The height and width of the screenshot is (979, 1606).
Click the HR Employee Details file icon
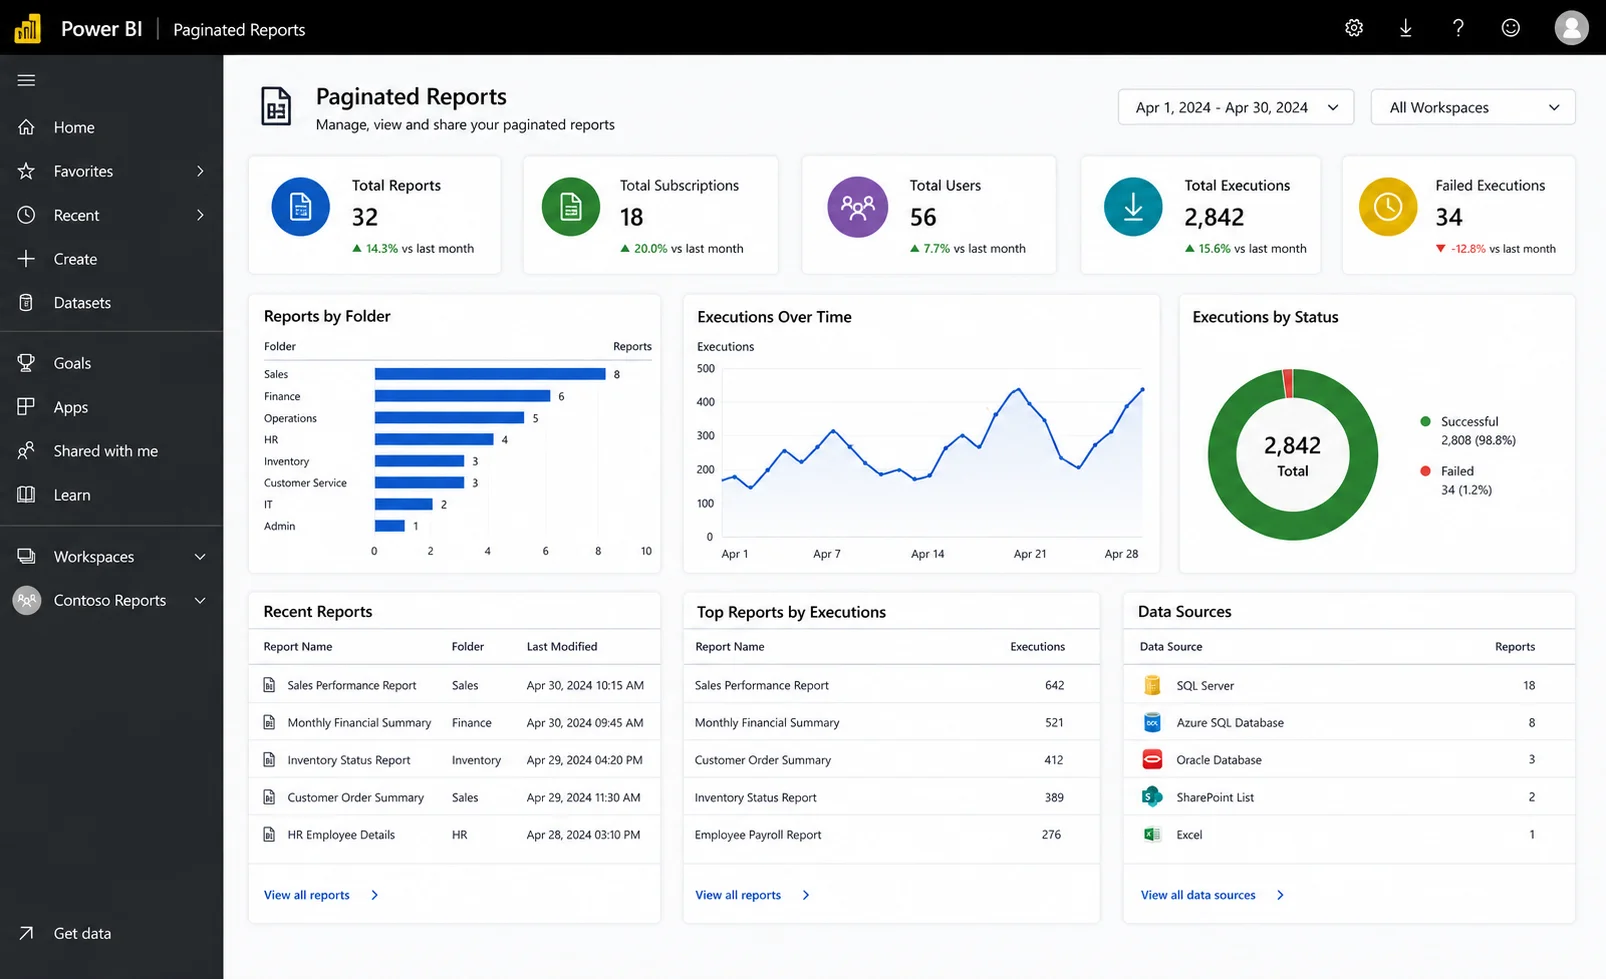click(x=269, y=834)
